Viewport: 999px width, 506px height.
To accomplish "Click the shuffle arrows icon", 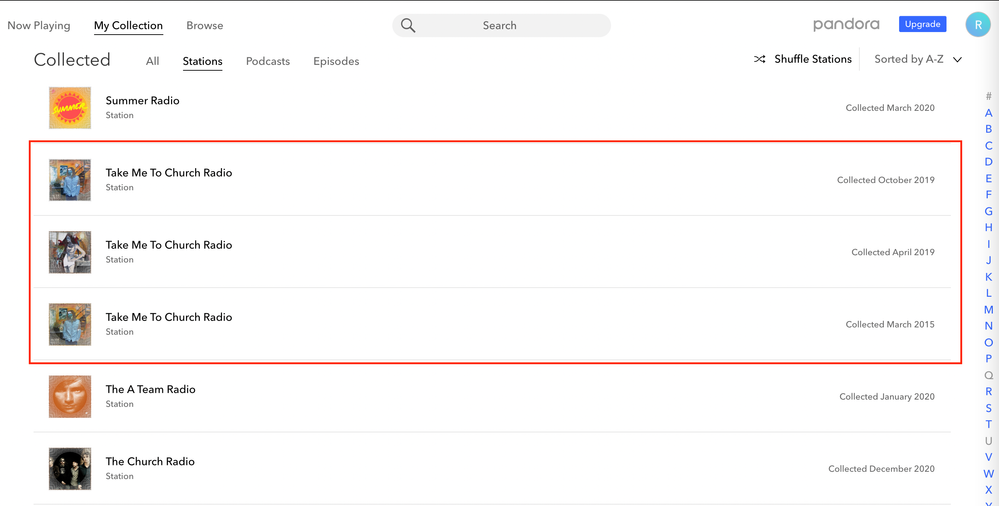I will [760, 60].
